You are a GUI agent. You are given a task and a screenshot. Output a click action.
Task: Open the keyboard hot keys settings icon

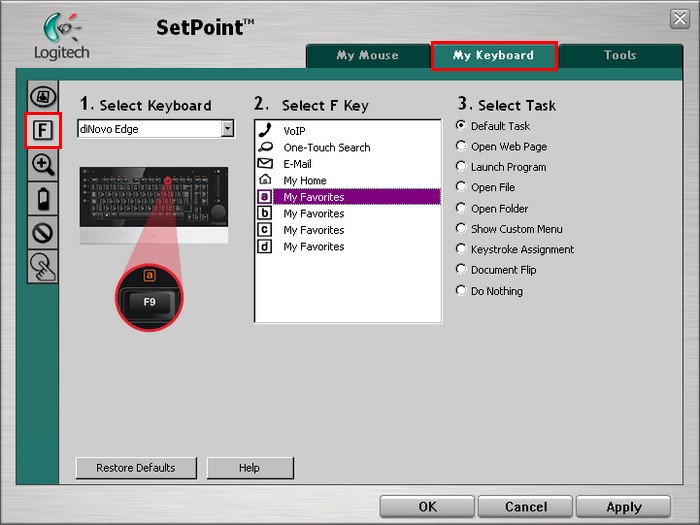pos(42,96)
